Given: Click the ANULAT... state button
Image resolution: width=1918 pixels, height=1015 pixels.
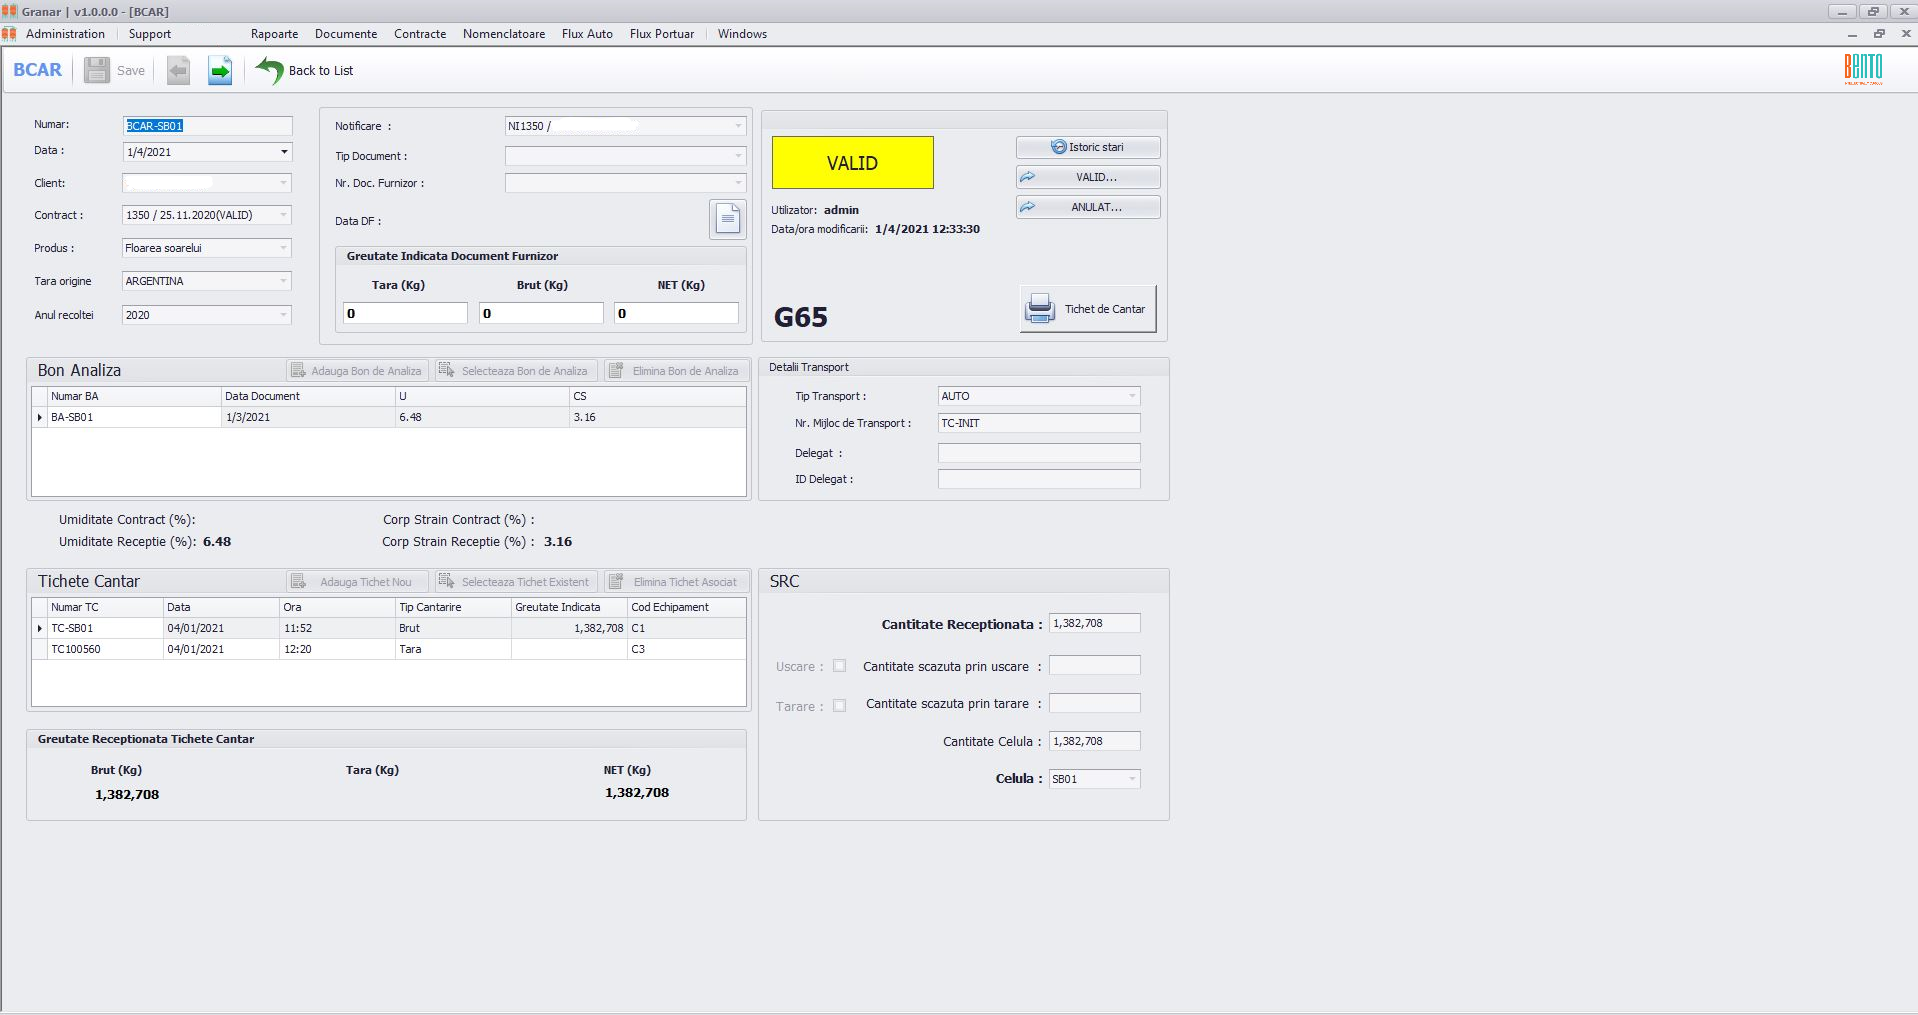Looking at the screenshot, I should coord(1087,207).
